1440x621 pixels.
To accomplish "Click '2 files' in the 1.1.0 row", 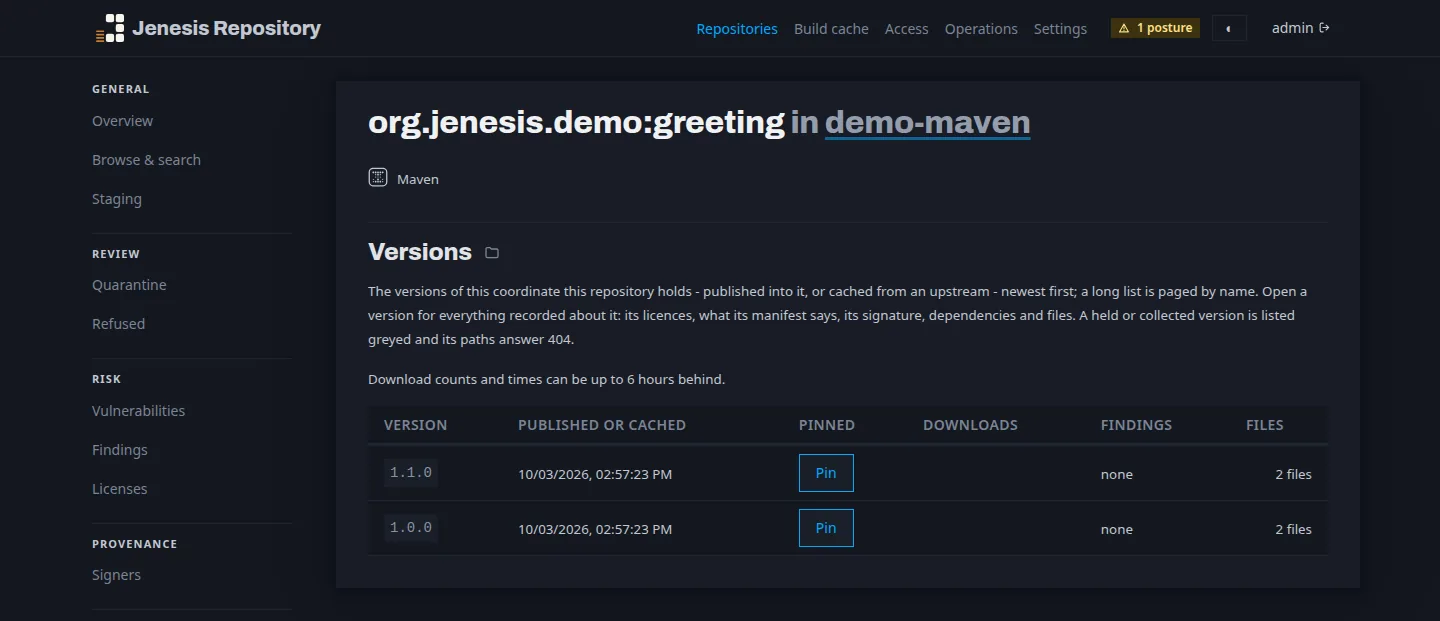I will (1293, 474).
